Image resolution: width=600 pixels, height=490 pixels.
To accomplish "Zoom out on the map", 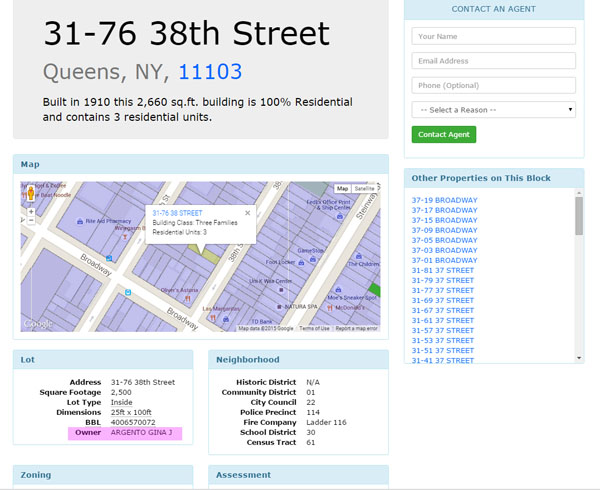I will point(30,222).
